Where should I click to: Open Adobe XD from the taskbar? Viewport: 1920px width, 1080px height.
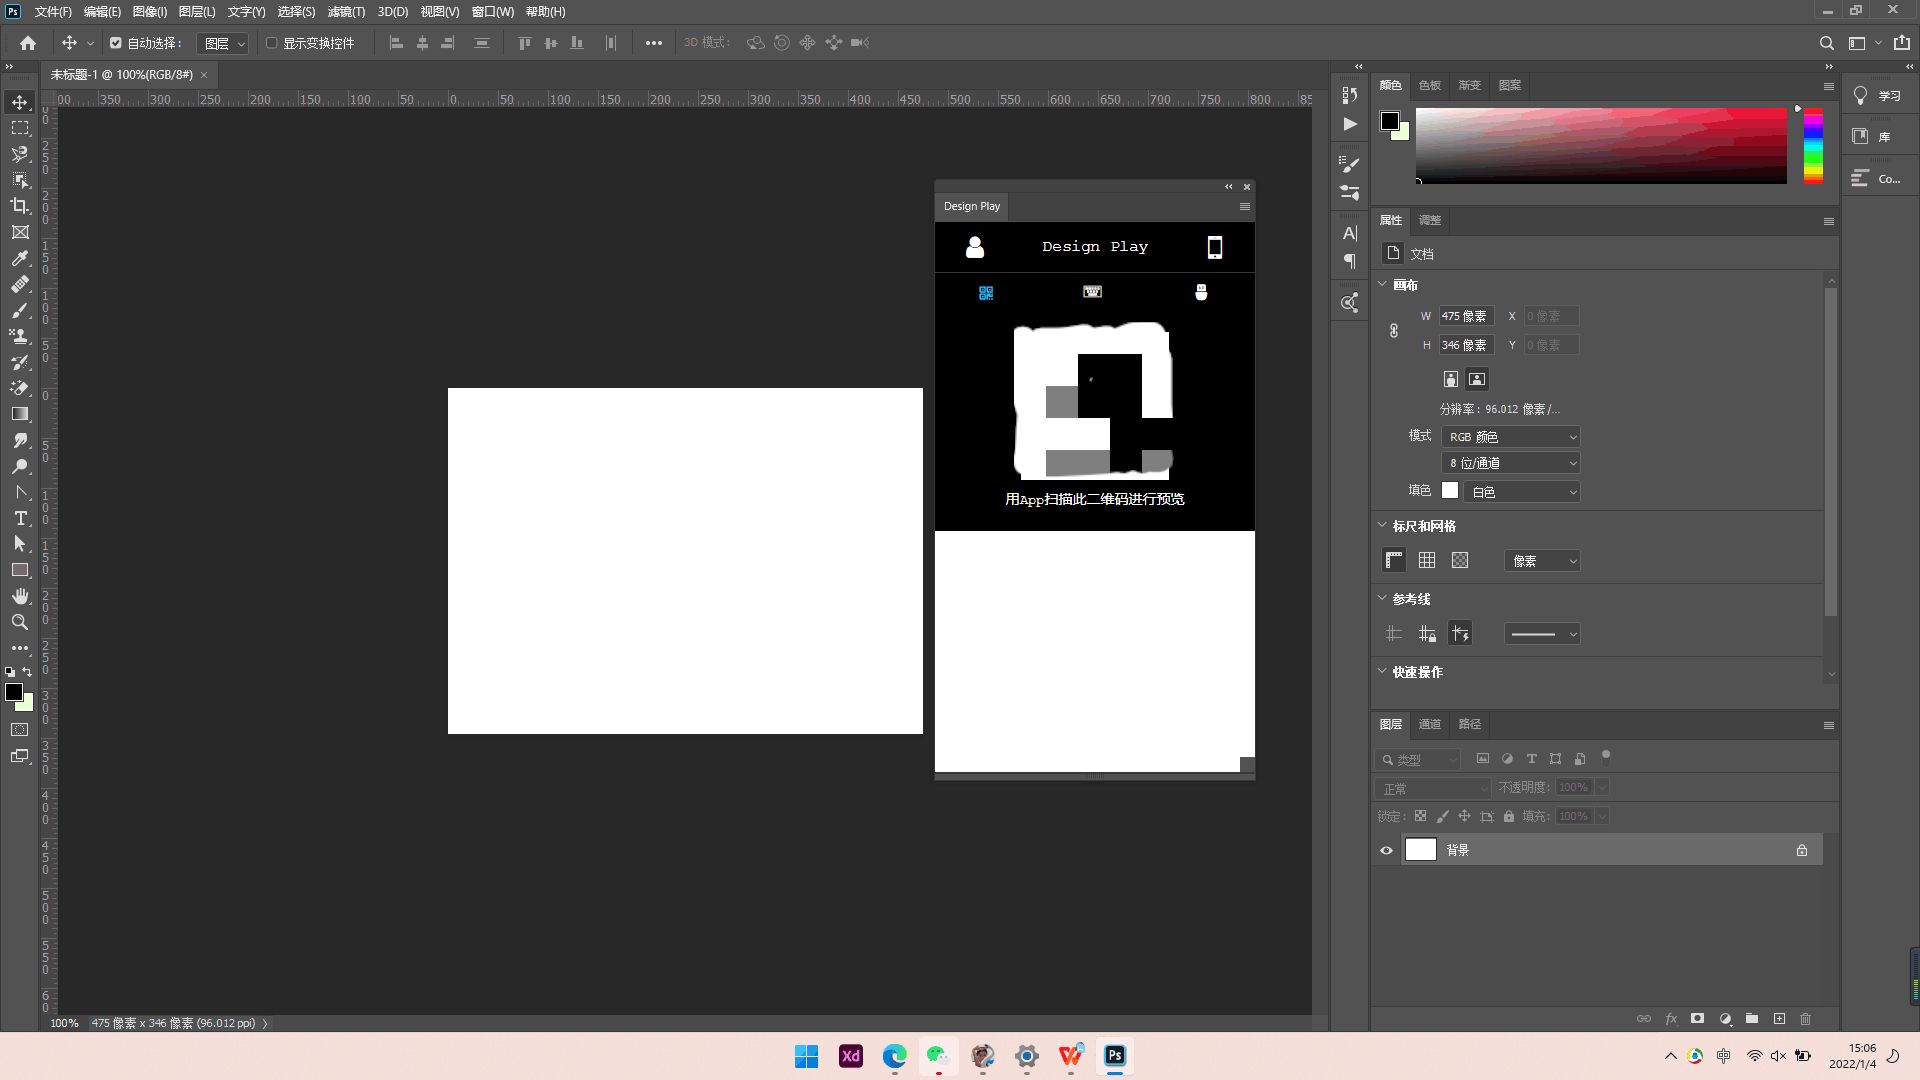point(851,1056)
